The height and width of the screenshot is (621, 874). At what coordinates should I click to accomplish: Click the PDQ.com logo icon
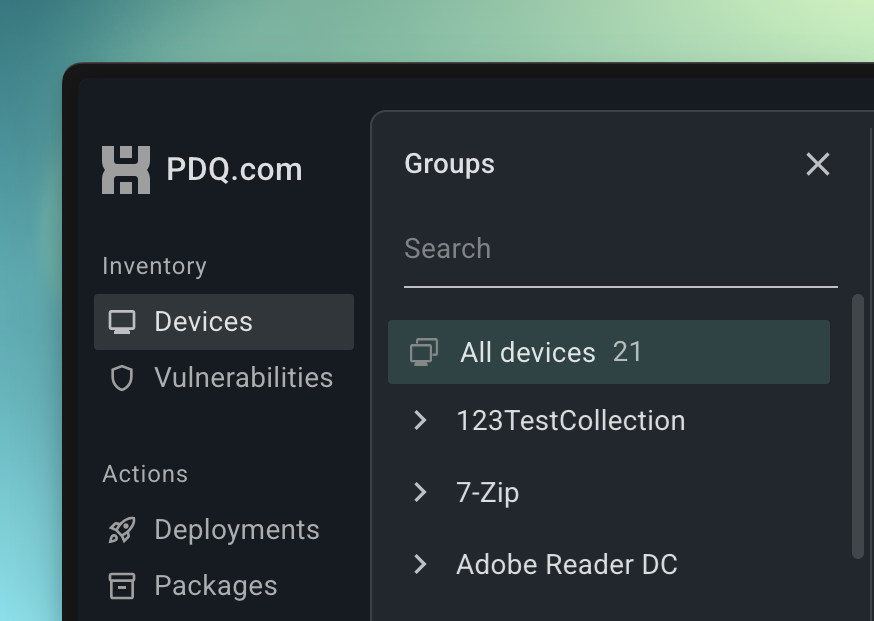[126, 170]
